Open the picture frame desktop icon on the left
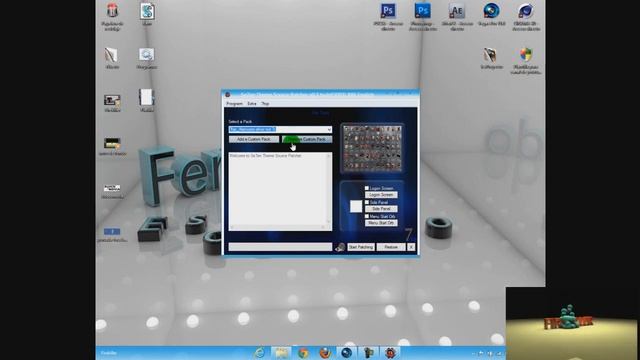 [112, 100]
